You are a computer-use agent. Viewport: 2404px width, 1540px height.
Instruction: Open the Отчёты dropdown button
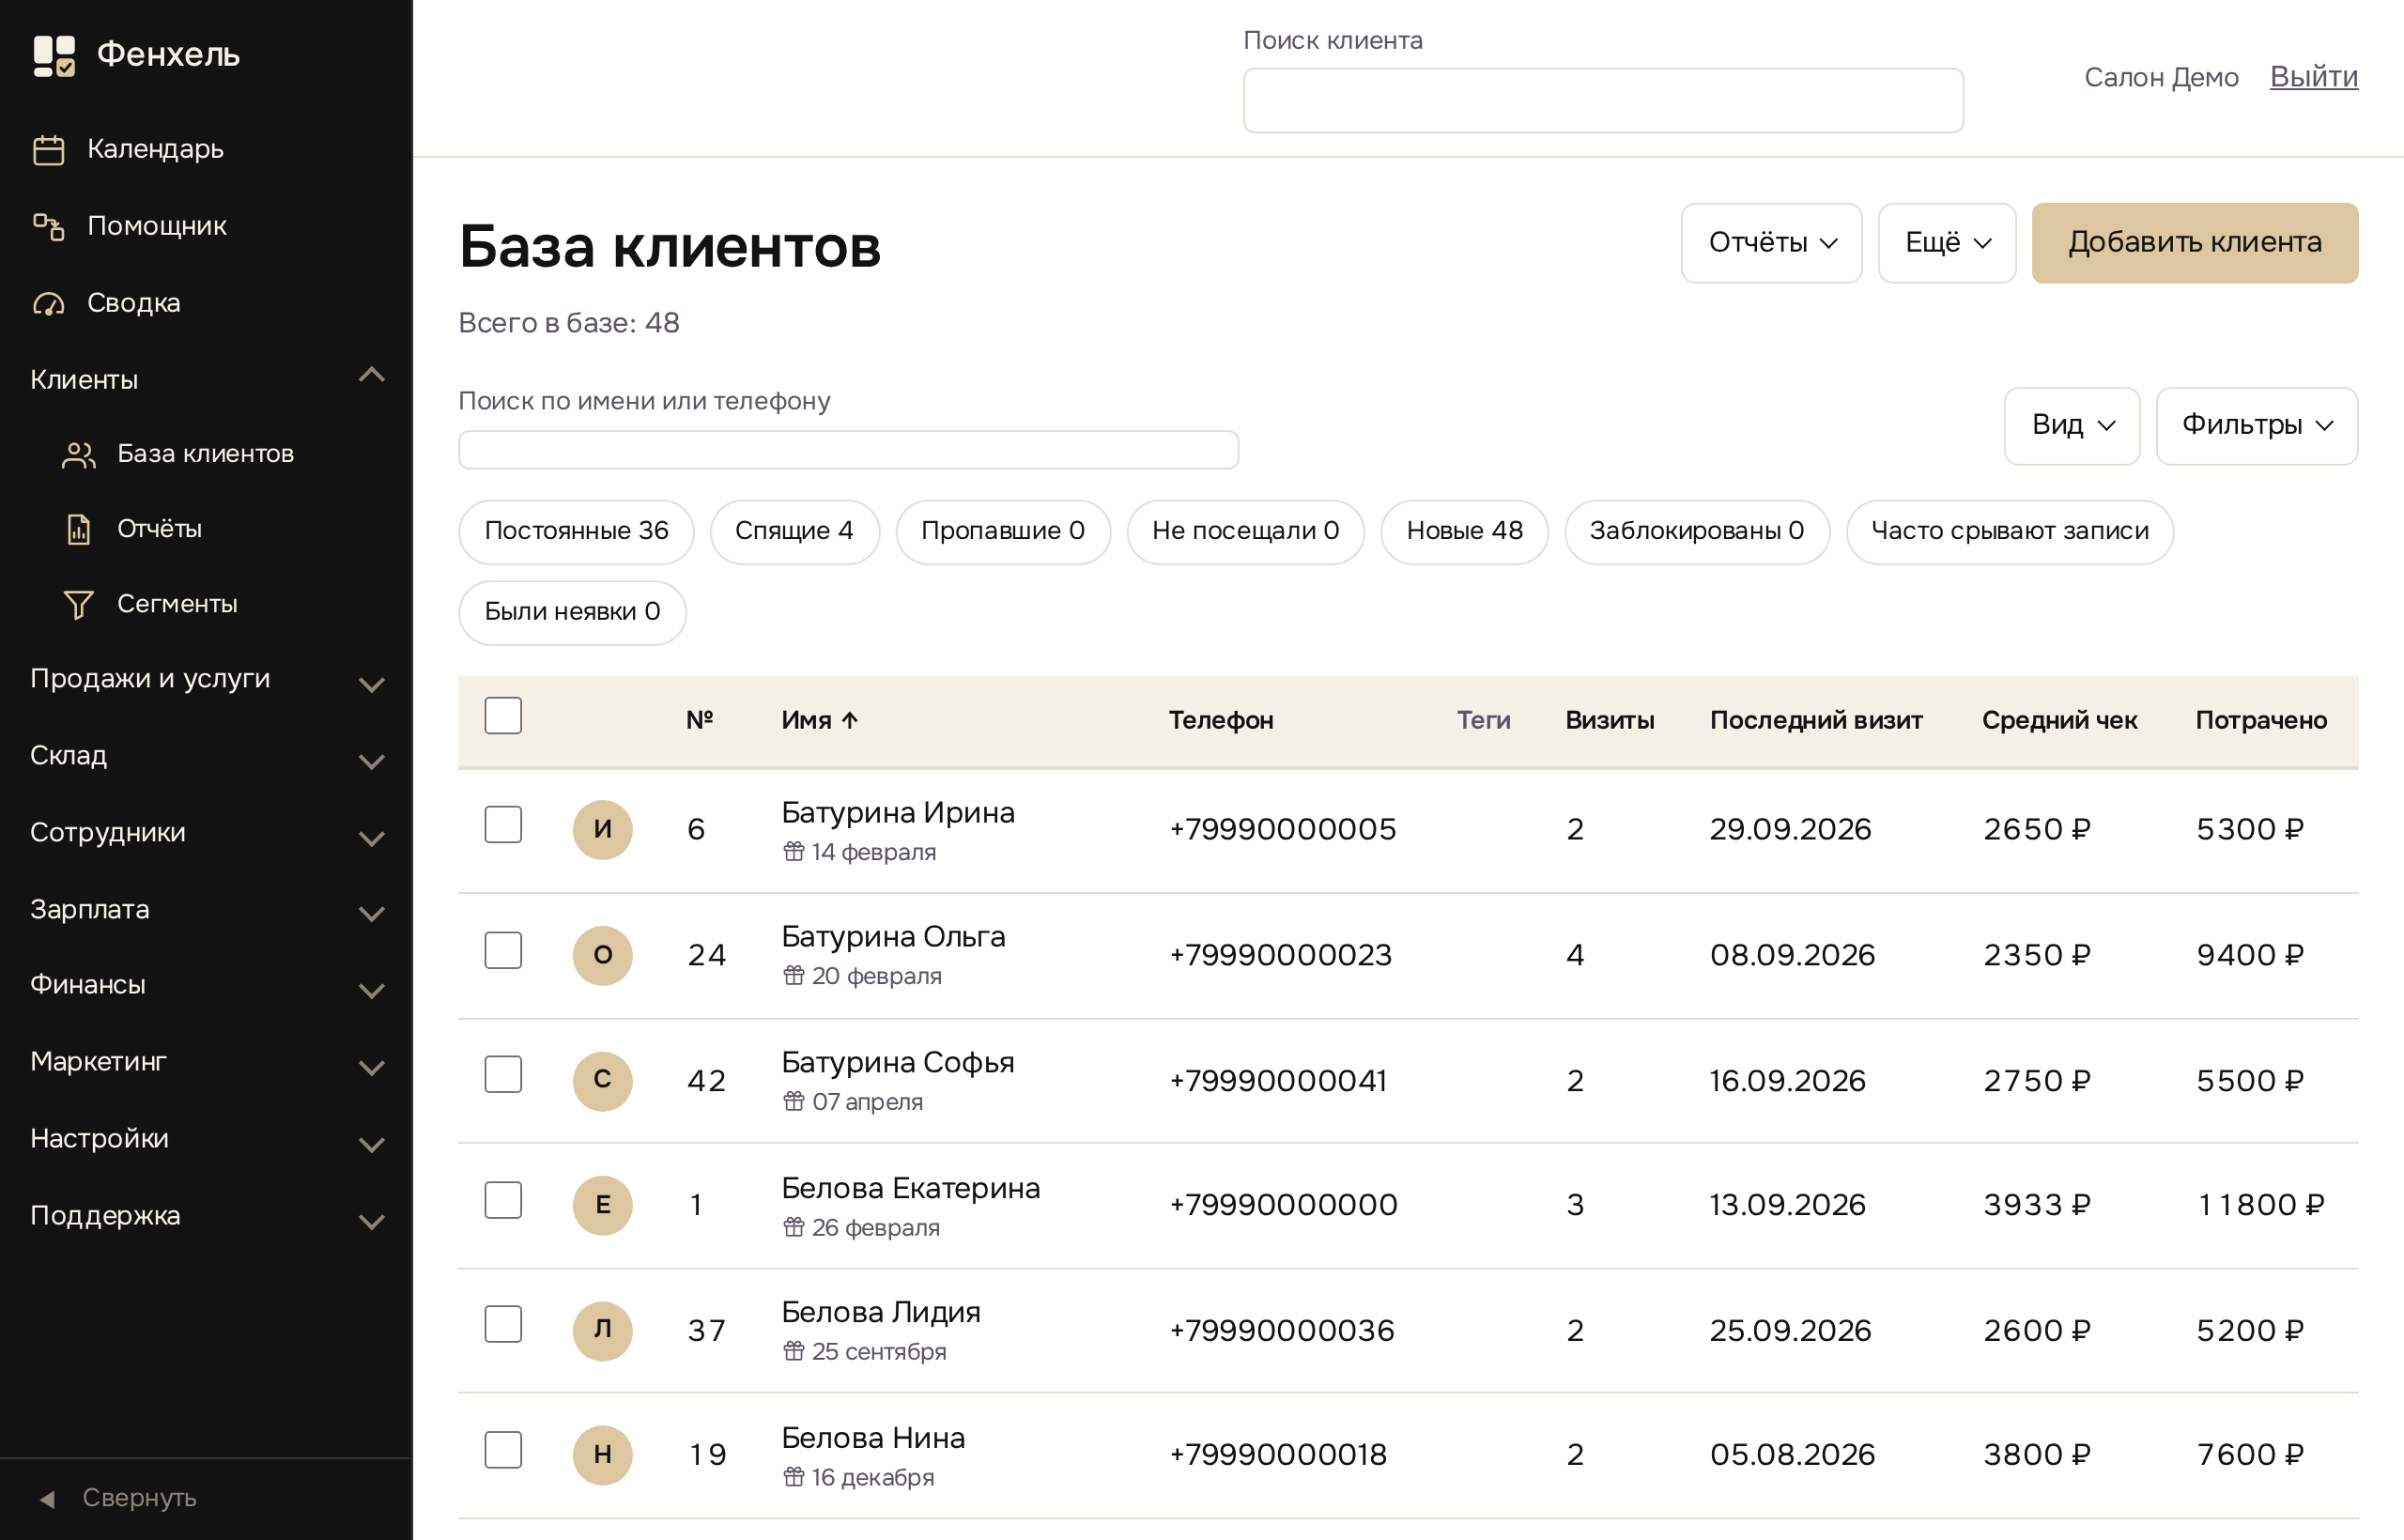pos(1771,243)
